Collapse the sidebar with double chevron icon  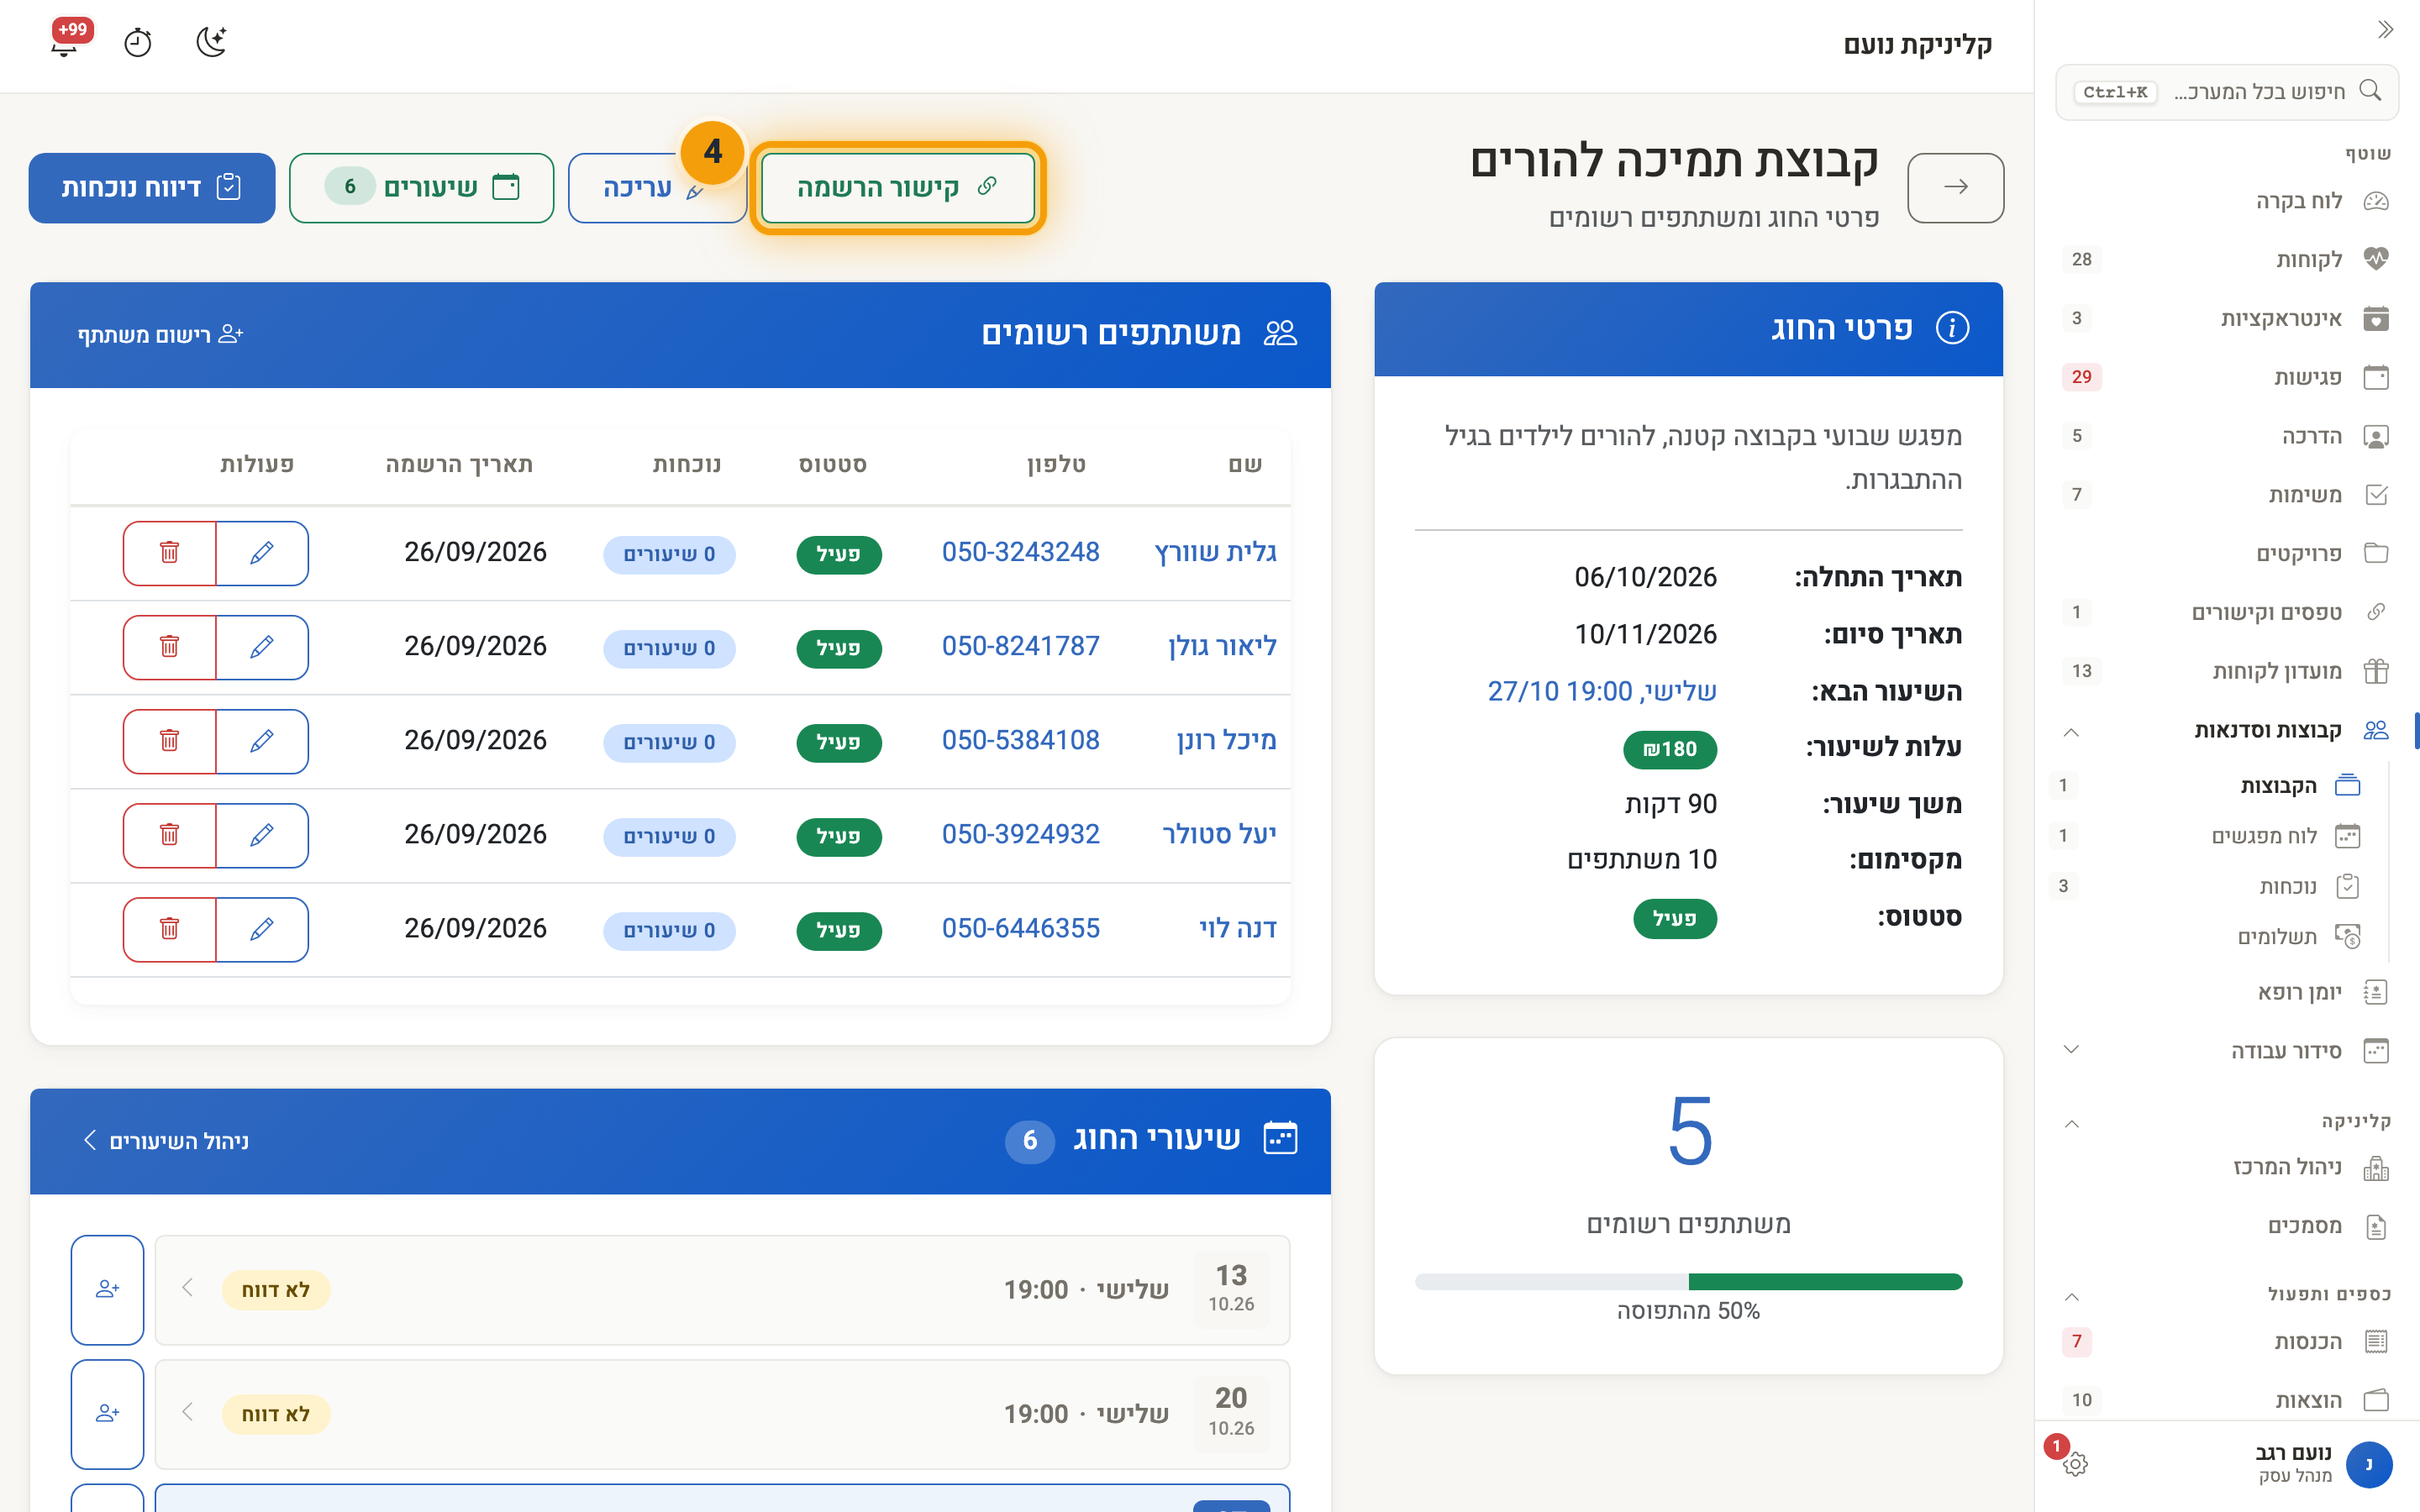pos(2385,29)
